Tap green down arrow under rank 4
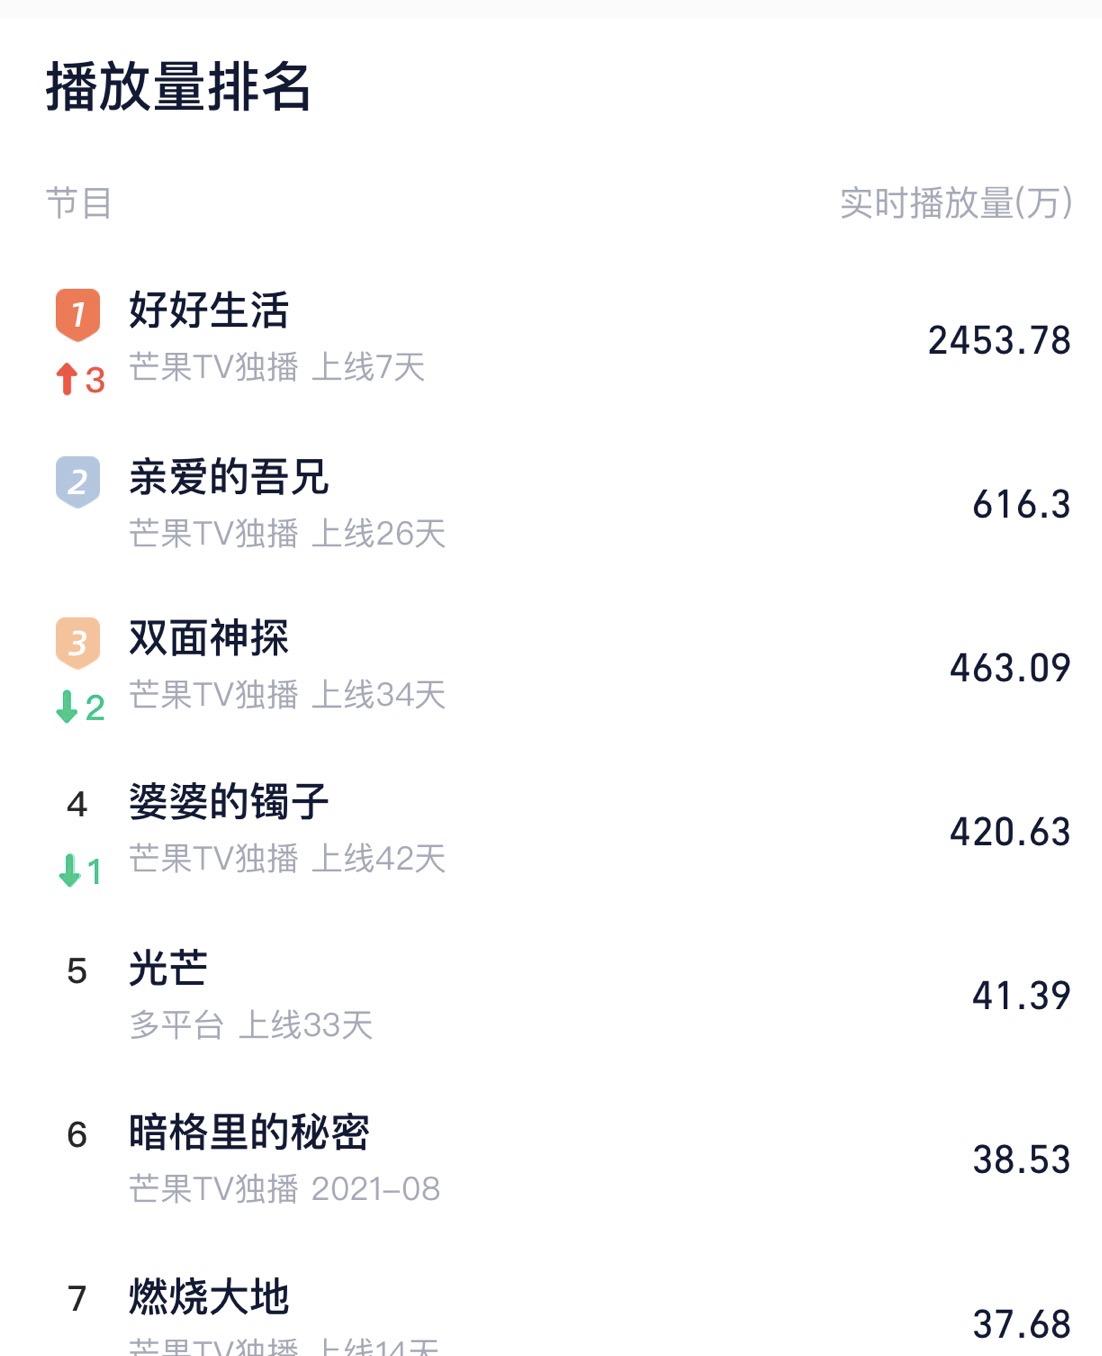 coord(69,870)
